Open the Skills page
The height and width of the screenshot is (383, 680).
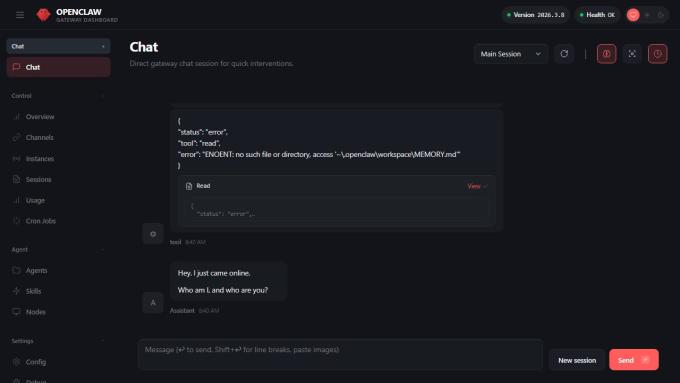[58, 291]
